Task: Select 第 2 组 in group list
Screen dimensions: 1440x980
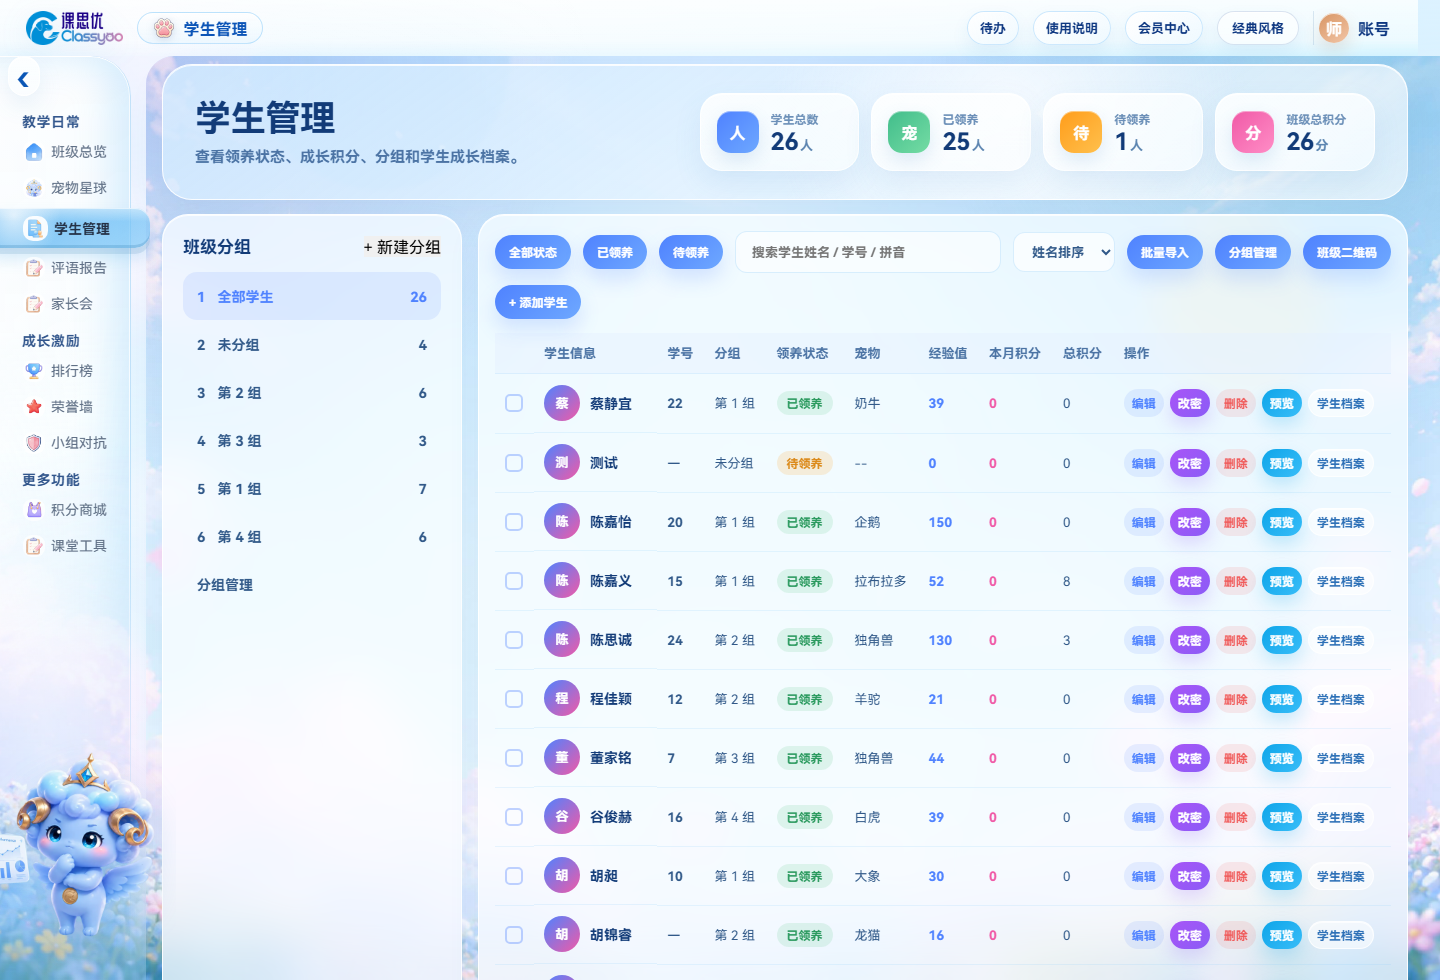Action: [x=312, y=393]
